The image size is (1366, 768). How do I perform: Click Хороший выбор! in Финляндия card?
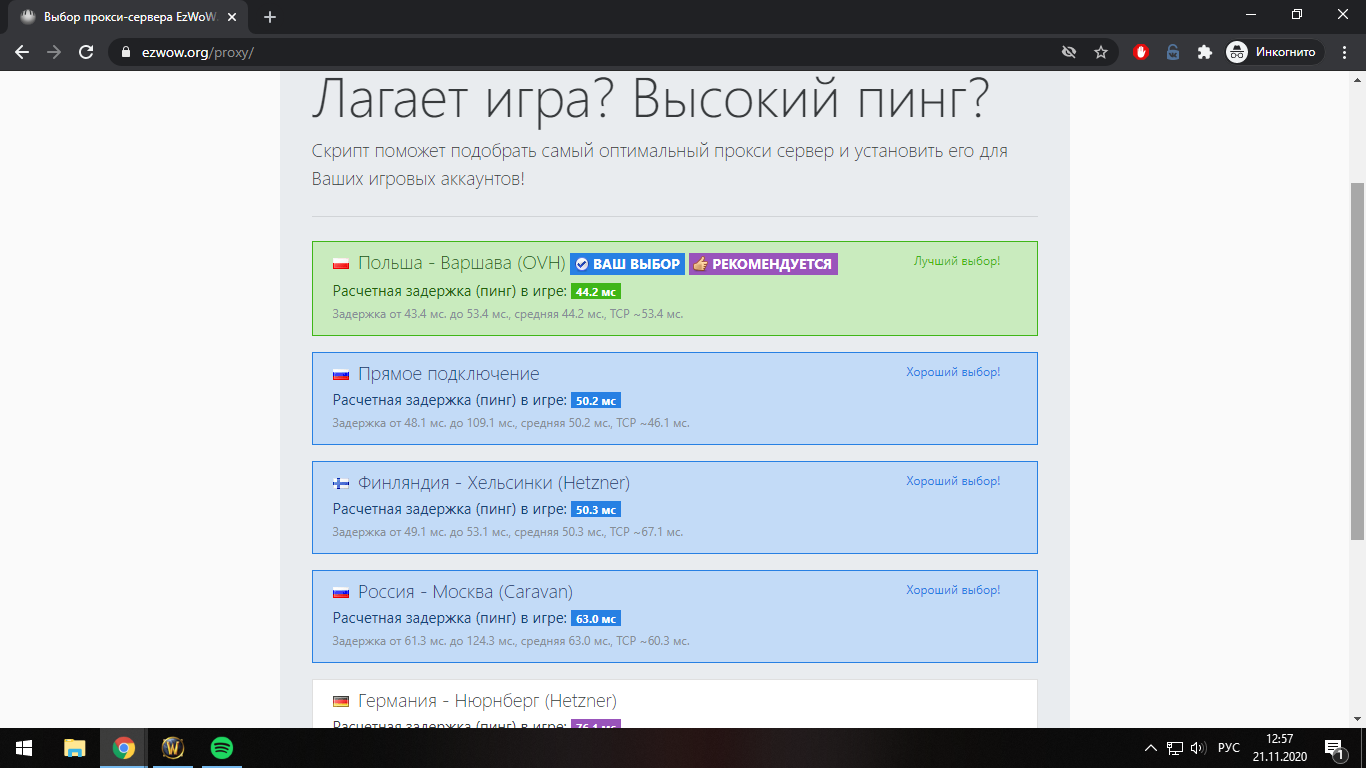[953, 481]
